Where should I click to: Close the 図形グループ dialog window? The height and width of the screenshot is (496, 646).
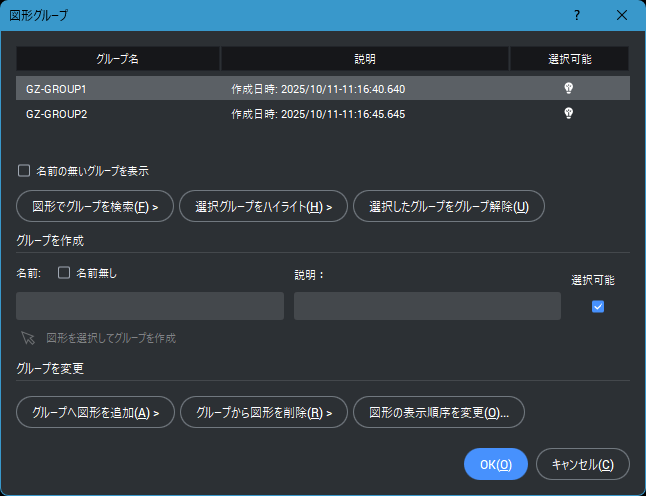click(x=622, y=15)
